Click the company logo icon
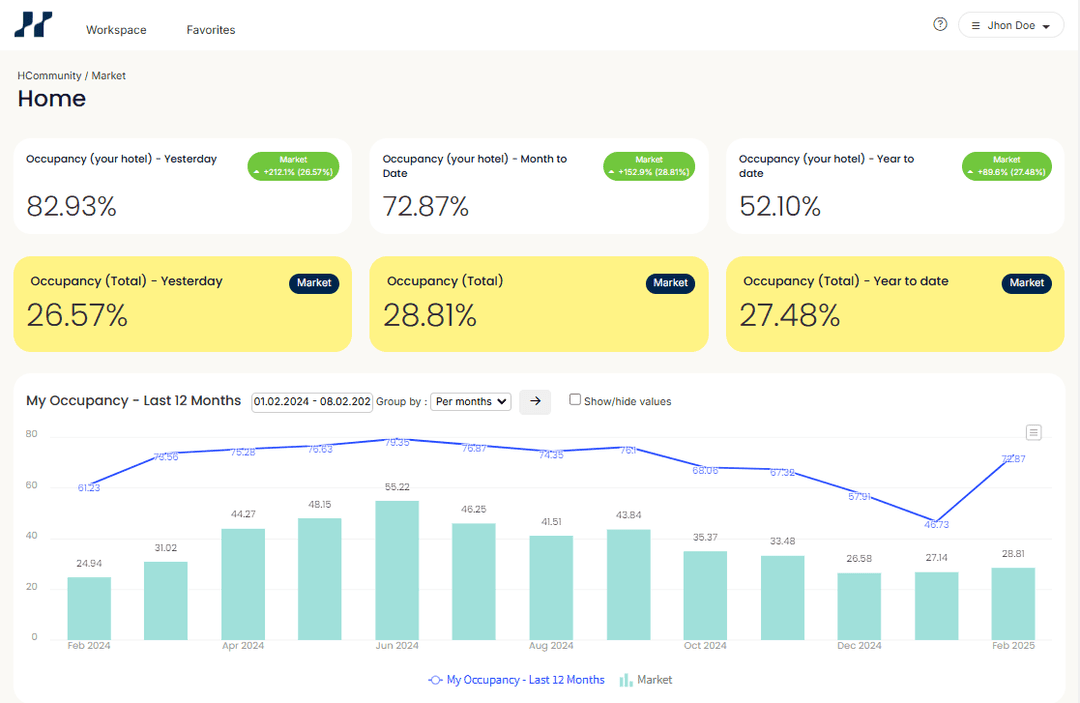The image size is (1080, 703). click(x=33, y=25)
